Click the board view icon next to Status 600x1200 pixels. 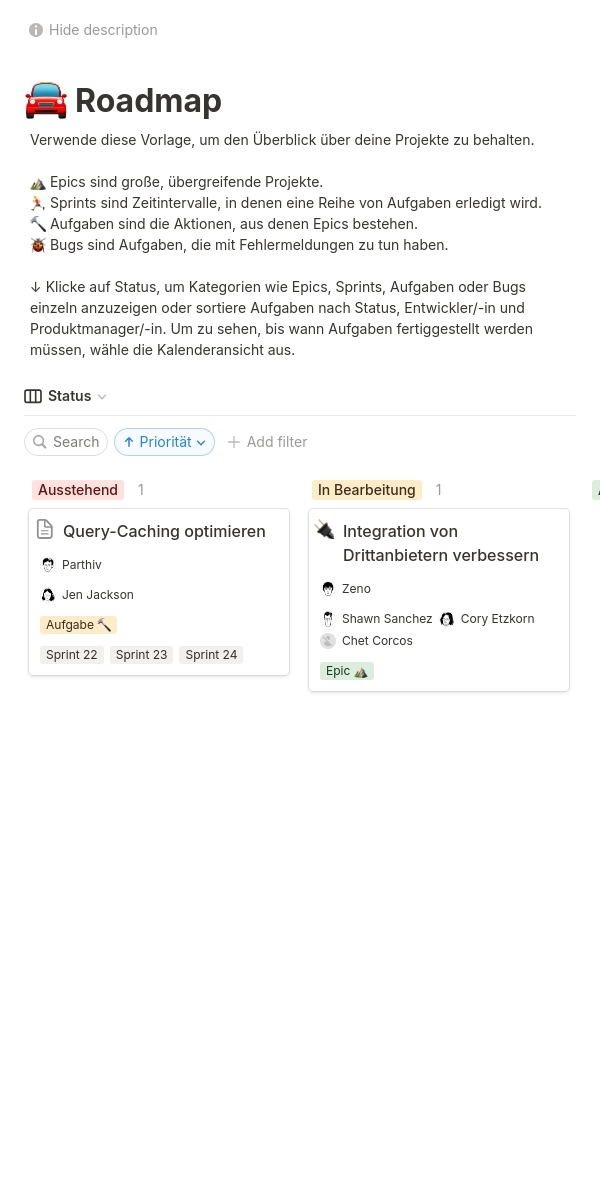coord(33,396)
